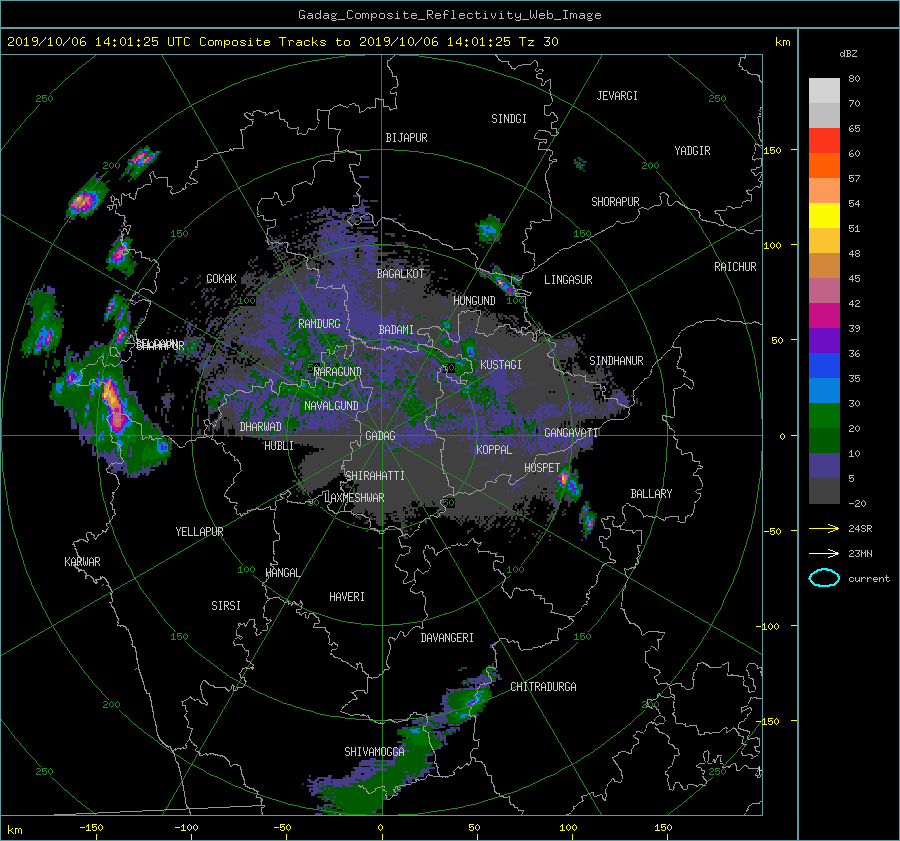Click the SINDGI label on map
Viewport: 900px width, 841px height.
(509, 119)
